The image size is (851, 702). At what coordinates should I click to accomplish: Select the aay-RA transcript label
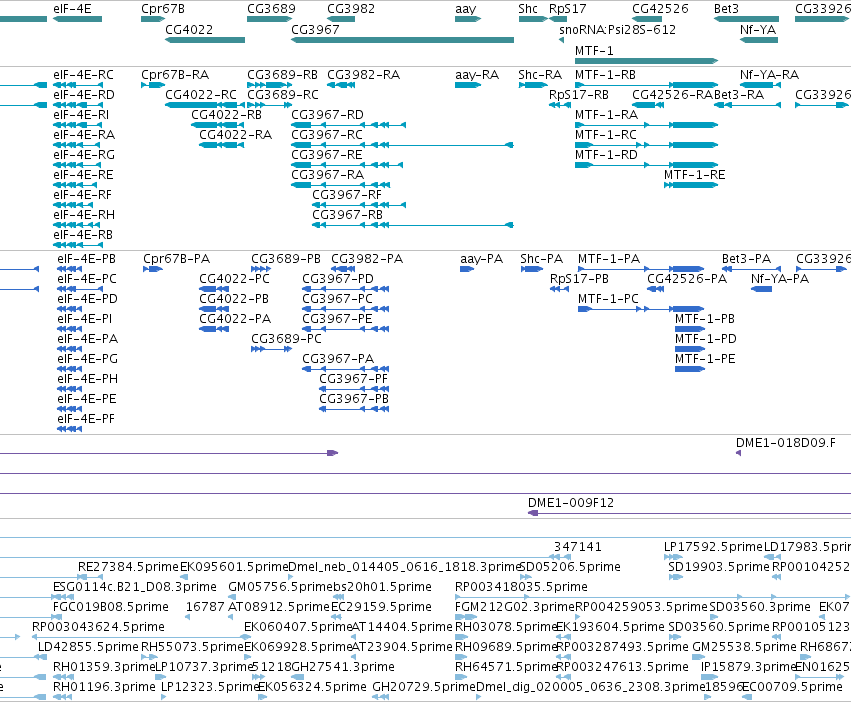point(477,74)
